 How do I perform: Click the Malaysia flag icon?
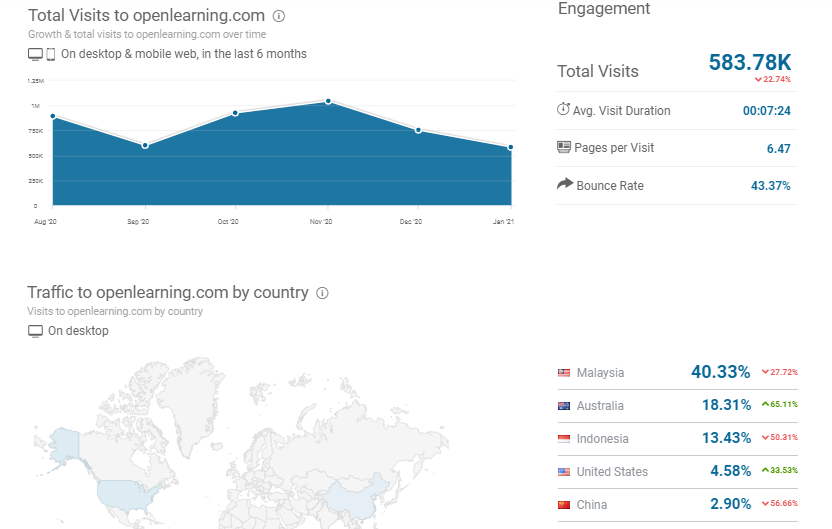pyautogui.click(x=564, y=373)
